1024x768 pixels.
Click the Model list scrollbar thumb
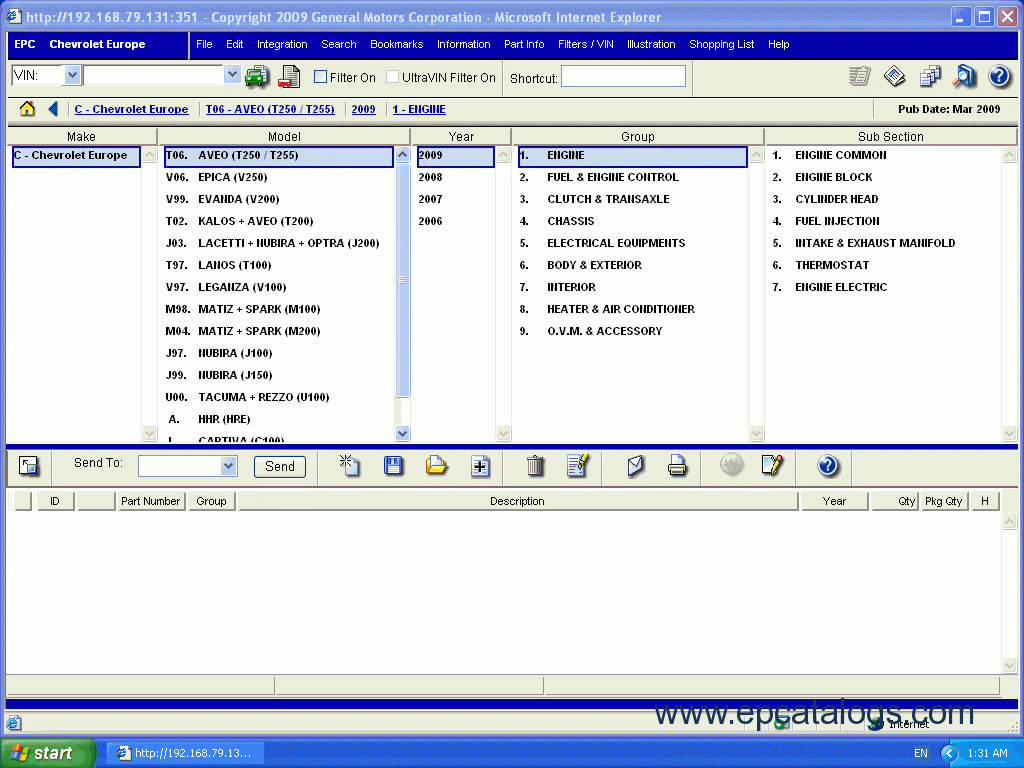pyautogui.click(x=402, y=280)
